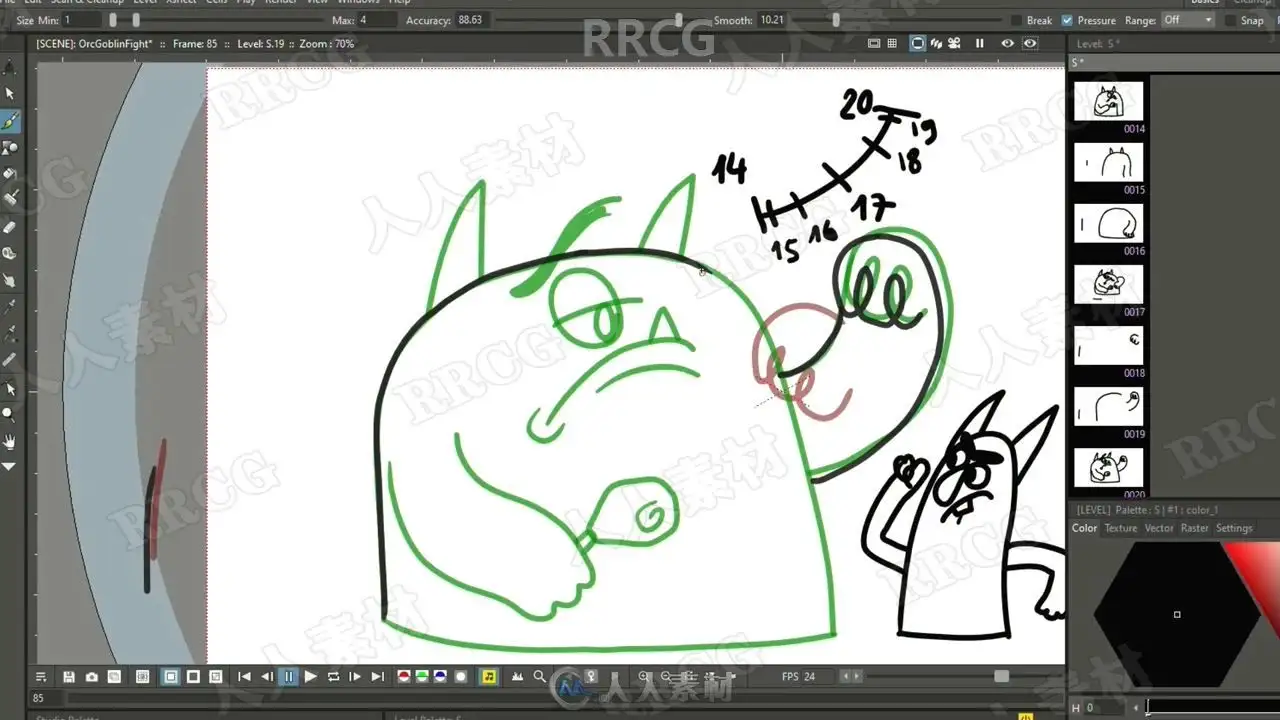1280x720 pixels.
Task: Select level strip thumbnail 0015
Action: coord(1108,163)
